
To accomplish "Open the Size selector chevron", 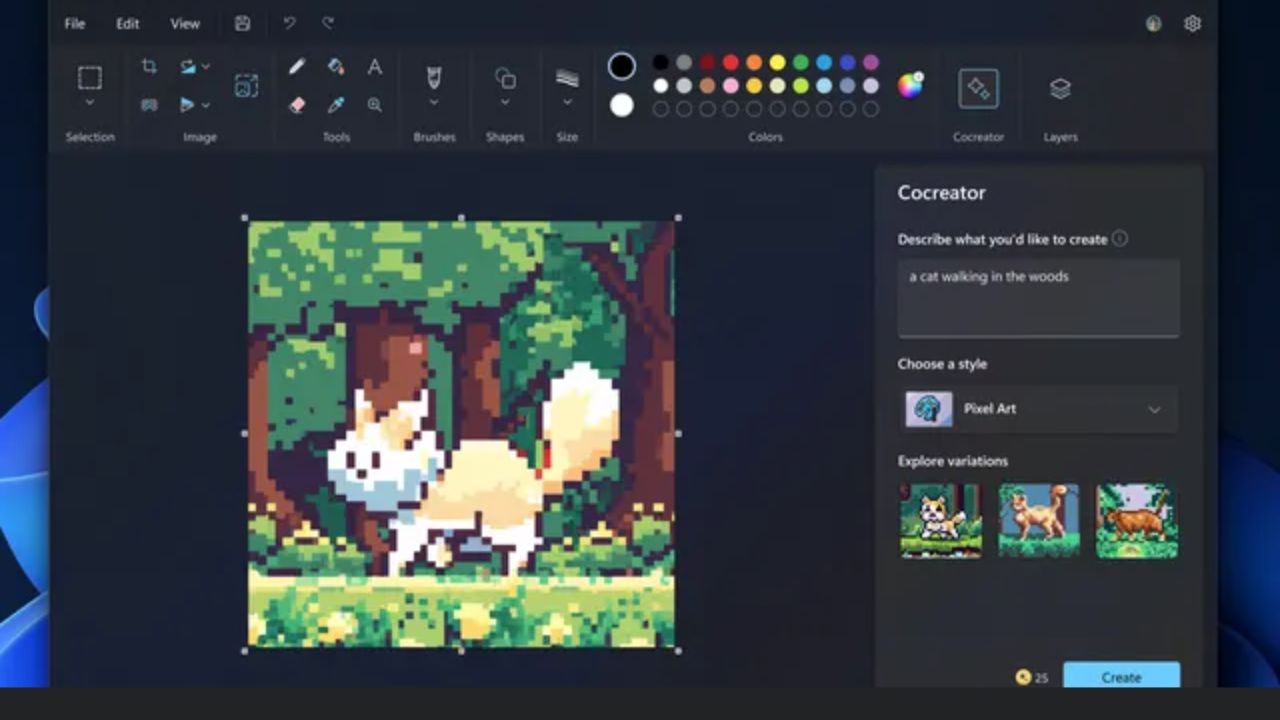I will (x=567, y=103).
